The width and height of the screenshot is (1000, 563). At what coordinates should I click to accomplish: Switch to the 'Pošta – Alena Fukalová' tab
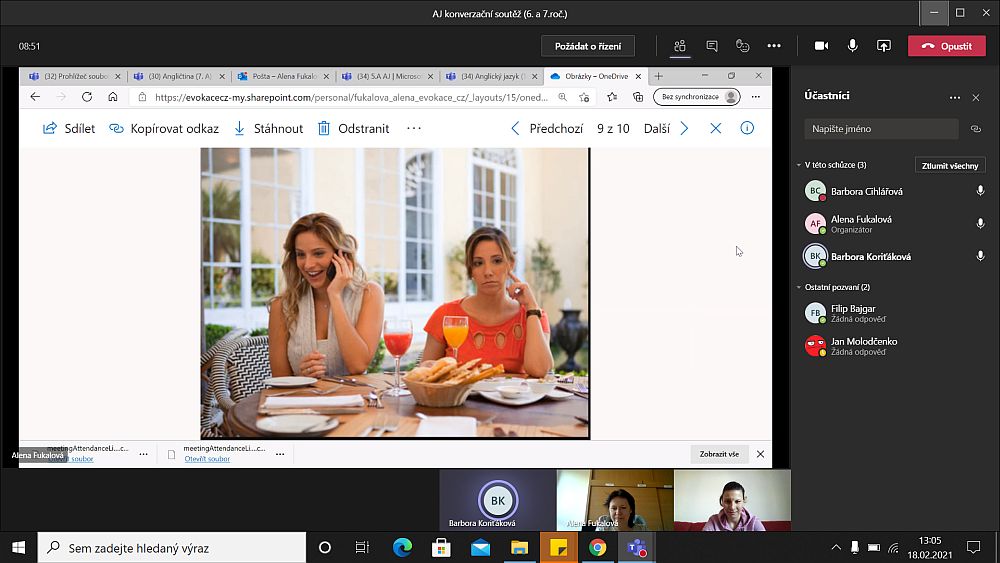pyautogui.click(x=280, y=76)
